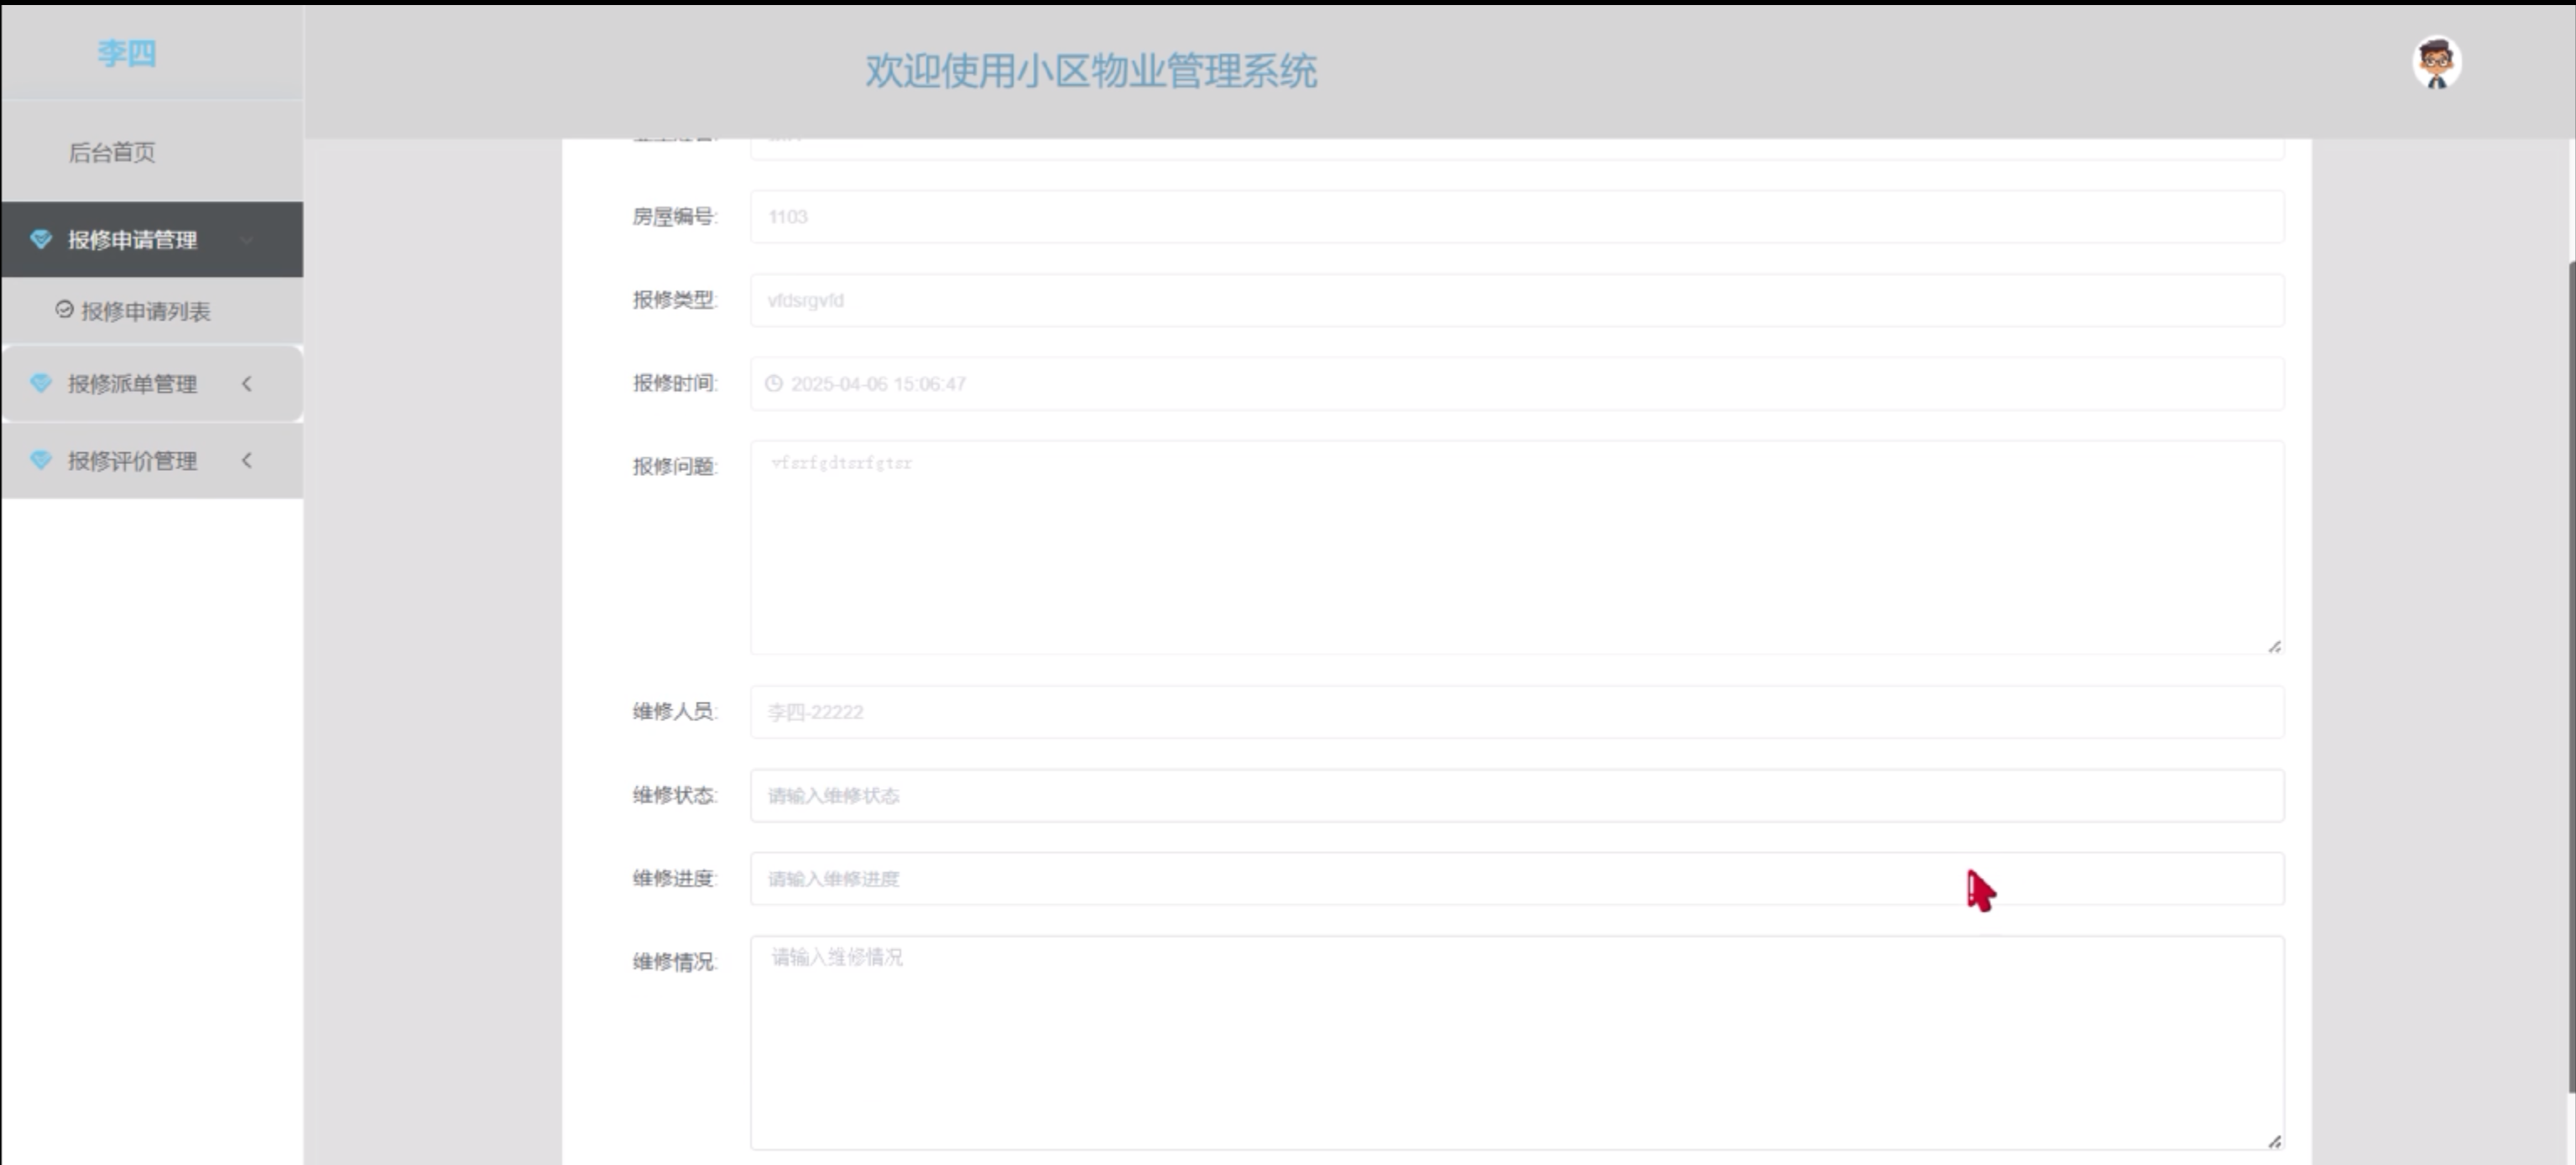Screen dimensions: 2576x1165
Task: Open 后台首页 menu item
Action: (x=112, y=152)
